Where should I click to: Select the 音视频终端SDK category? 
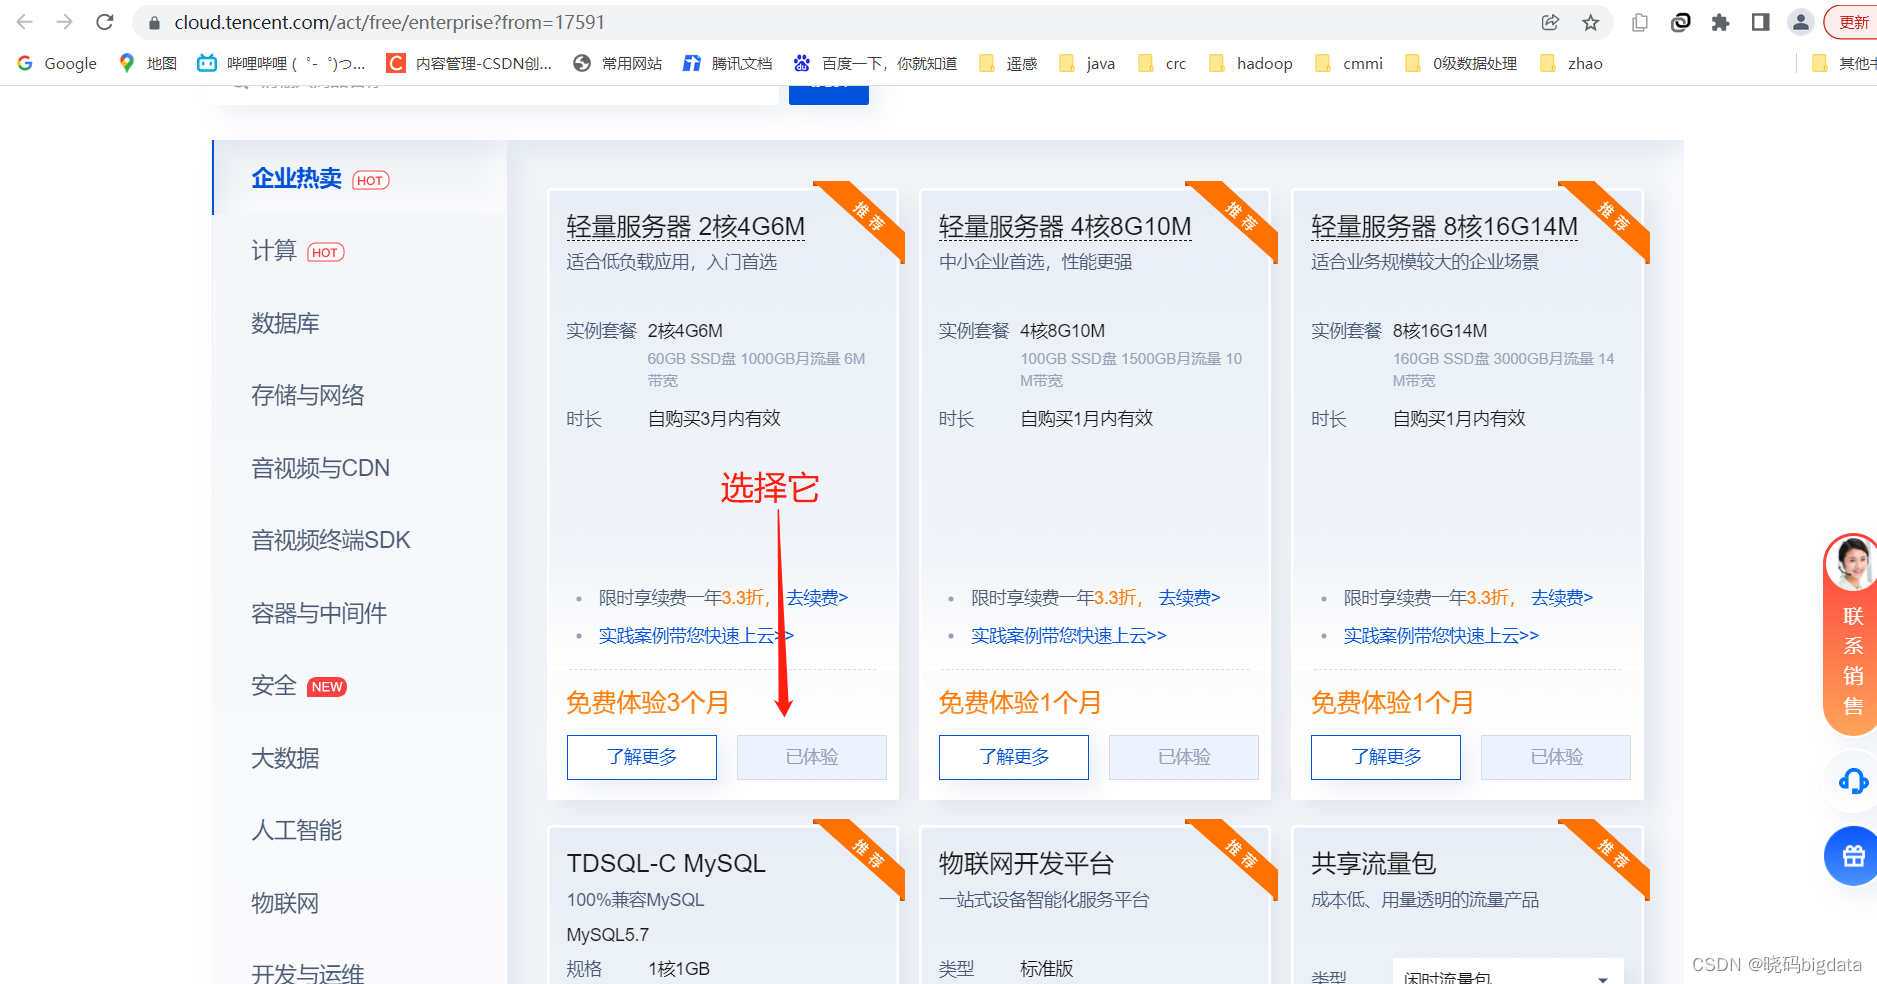tap(331, 540)
